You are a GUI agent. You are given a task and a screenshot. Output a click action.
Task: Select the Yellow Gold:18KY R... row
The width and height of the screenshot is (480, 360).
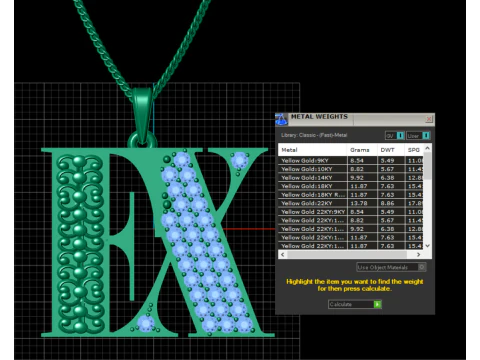[351, 195]
